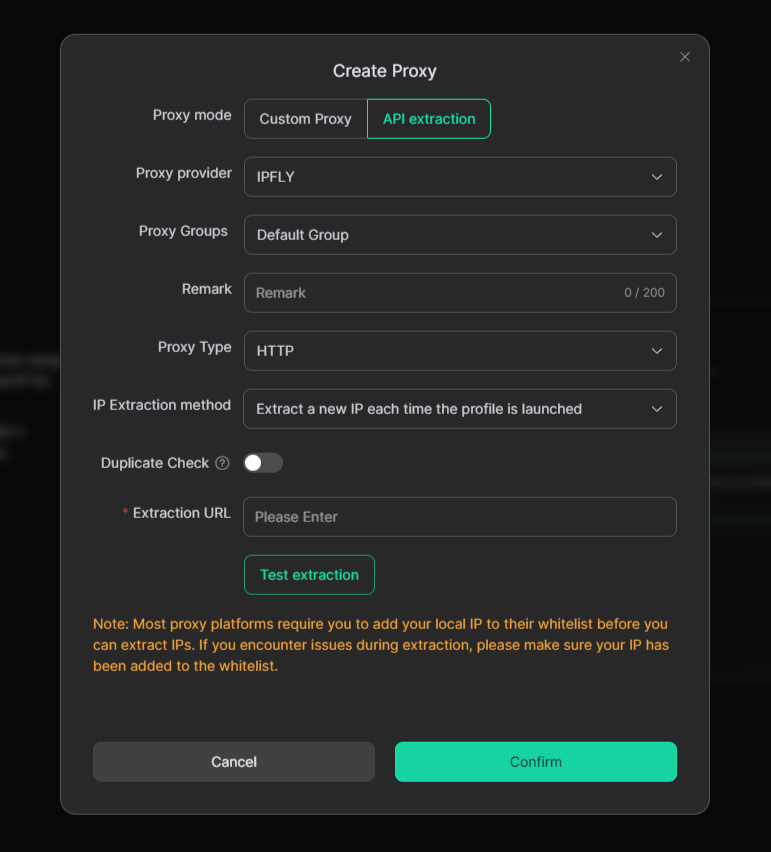Click the 0 / 200 remark character counter
The width and height of the screenshot is (771, 852).
(x=644, y=293)
